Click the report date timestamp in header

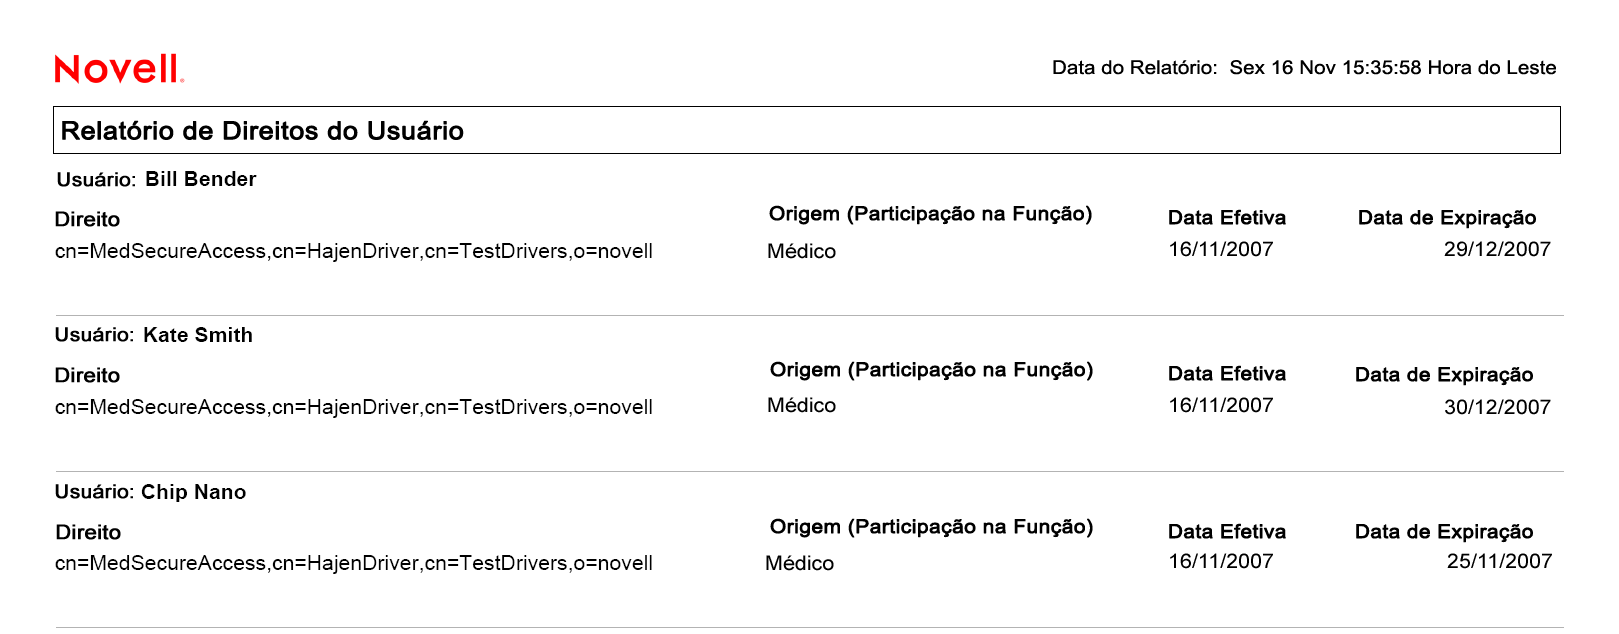(1392, 68)
